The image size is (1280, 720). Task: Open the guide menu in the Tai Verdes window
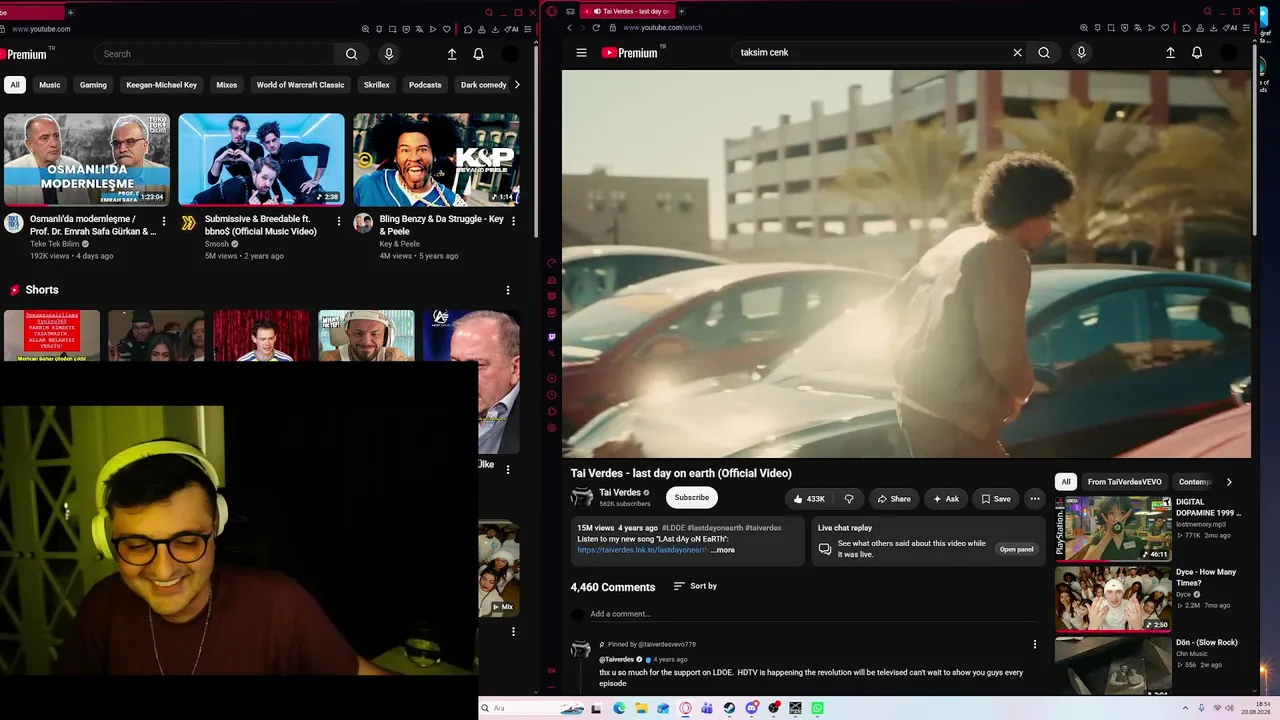click(581, 53)
